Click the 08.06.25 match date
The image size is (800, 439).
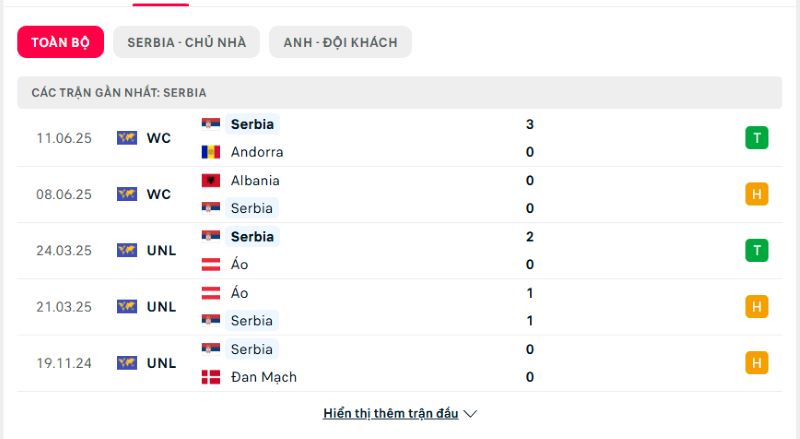[63, 194]
